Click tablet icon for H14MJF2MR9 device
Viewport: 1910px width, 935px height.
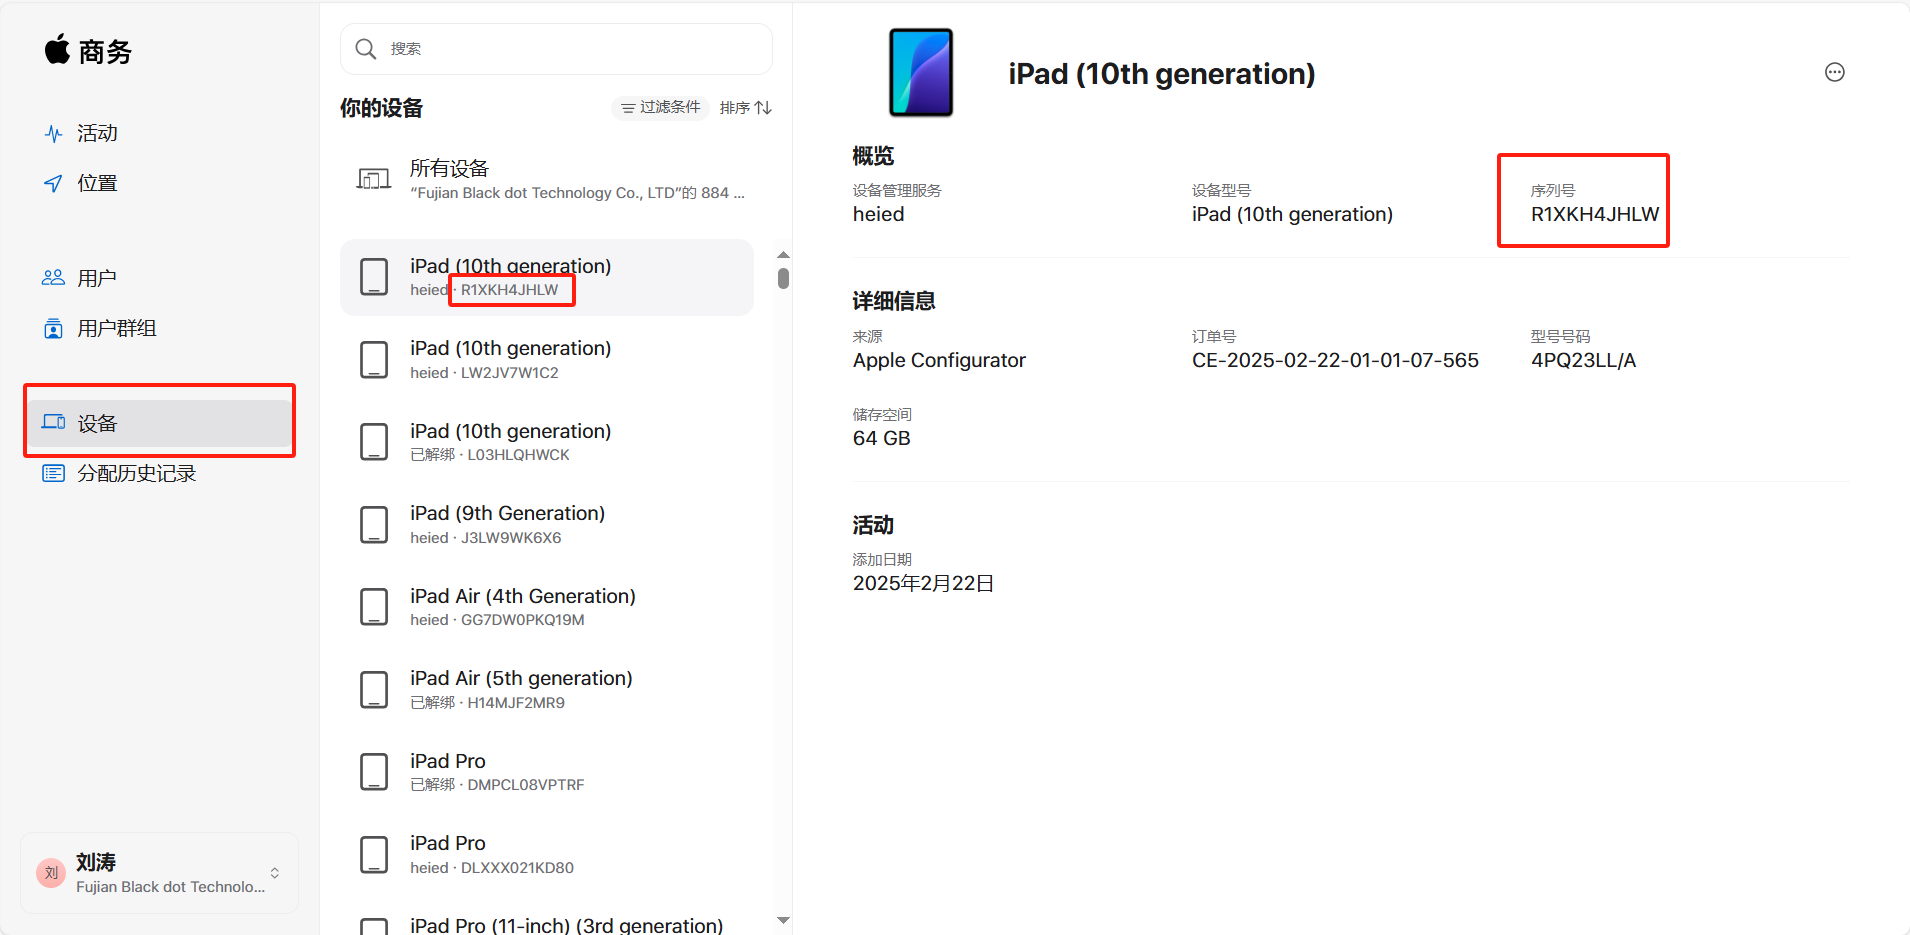pos(374,690)
